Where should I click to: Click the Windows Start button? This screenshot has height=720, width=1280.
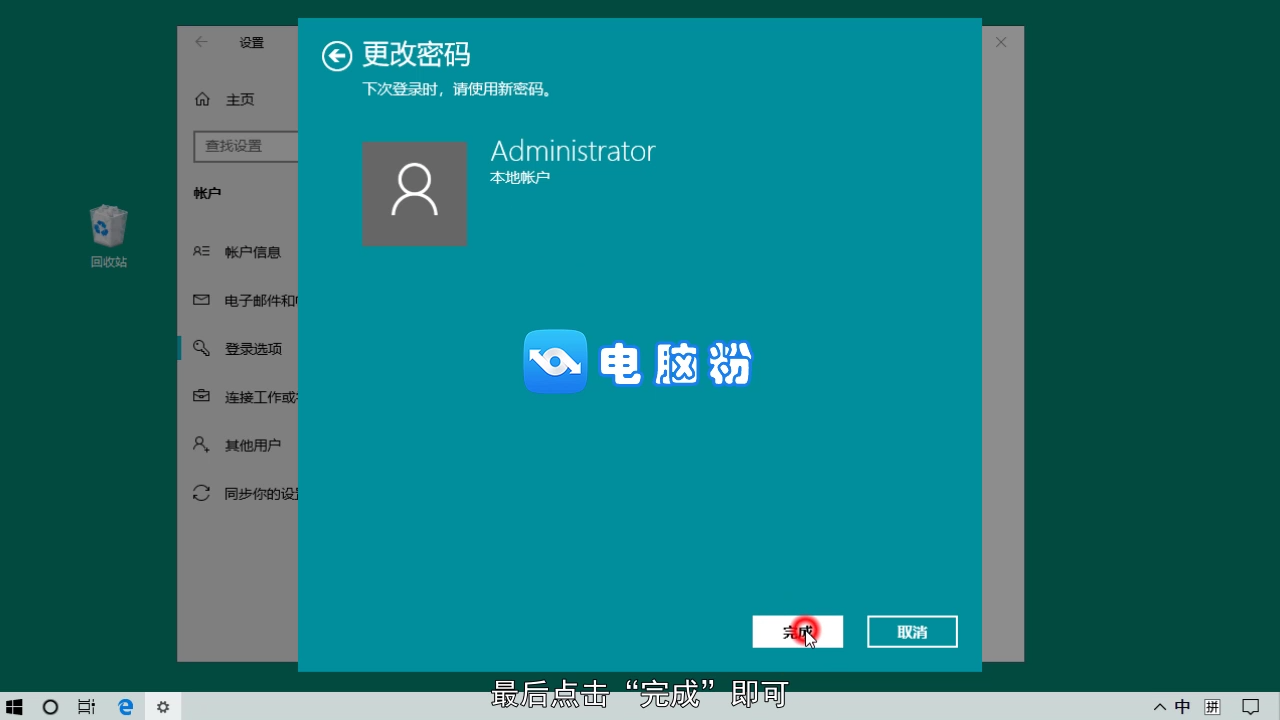[14, 706]
